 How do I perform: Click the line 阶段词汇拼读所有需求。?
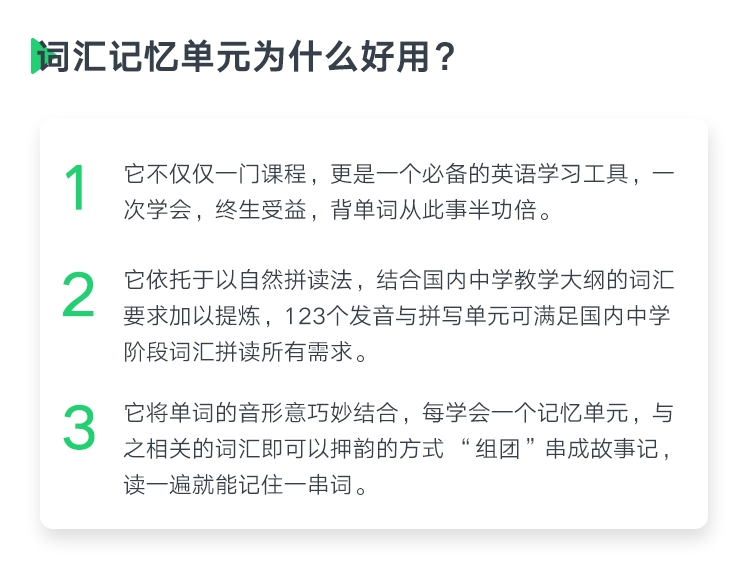tap(246, 352)
